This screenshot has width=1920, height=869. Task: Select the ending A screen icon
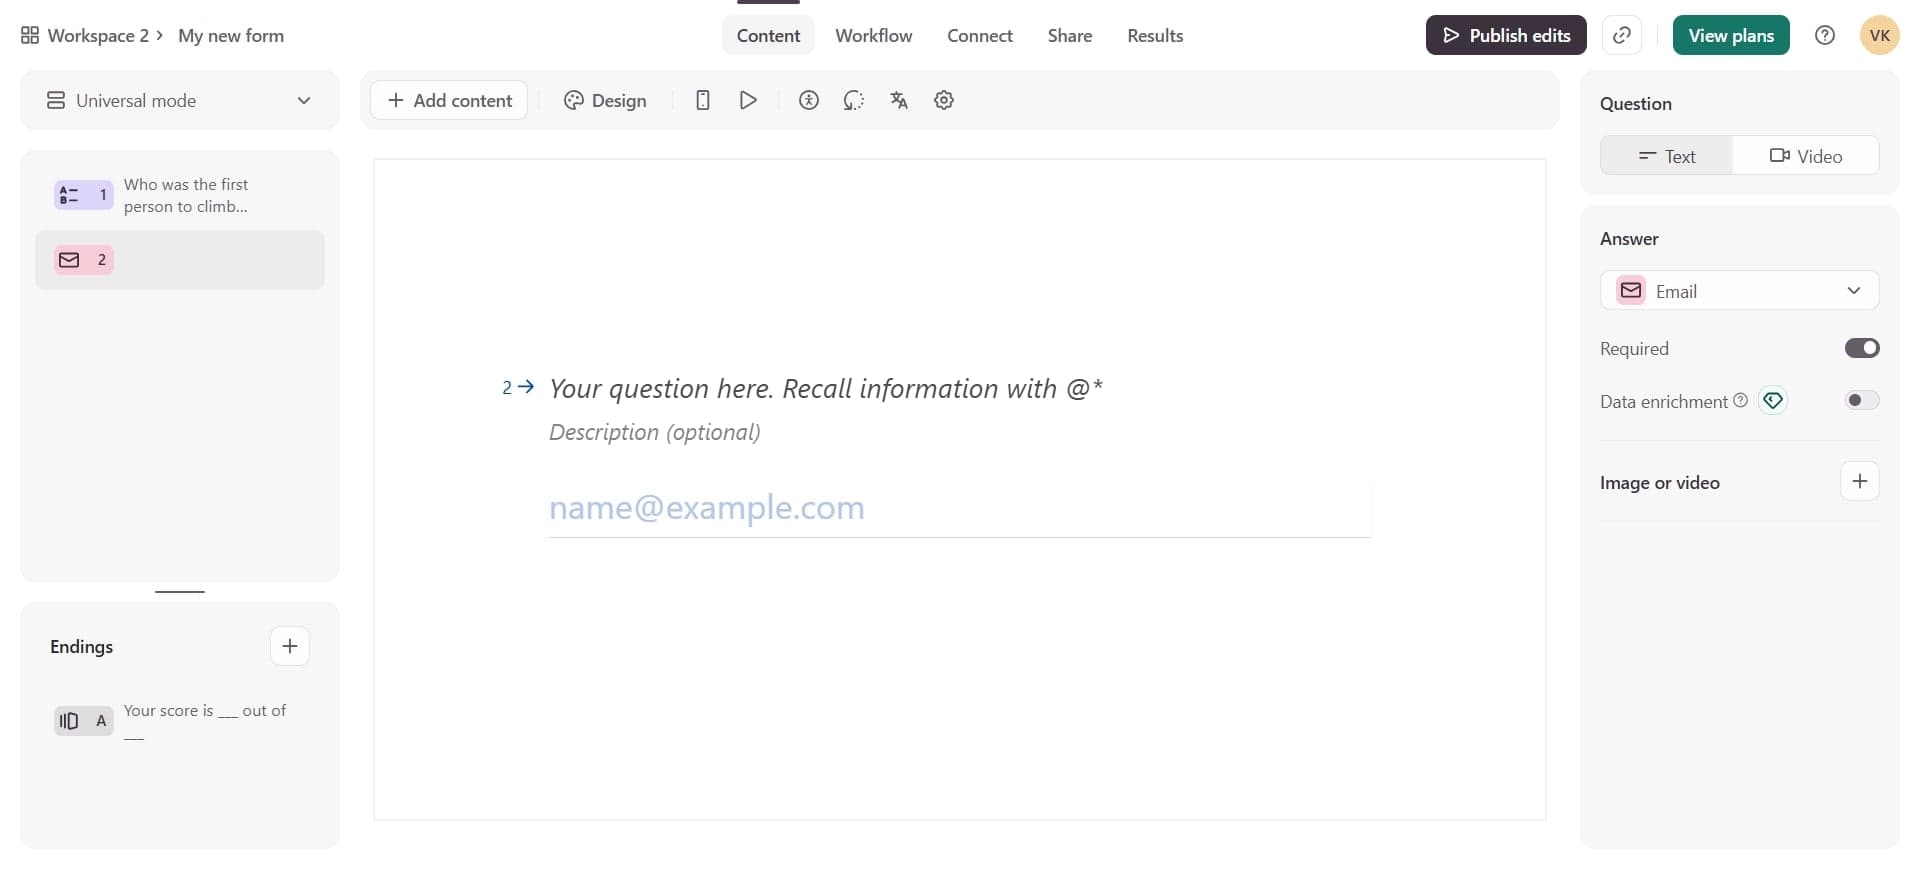83,721
